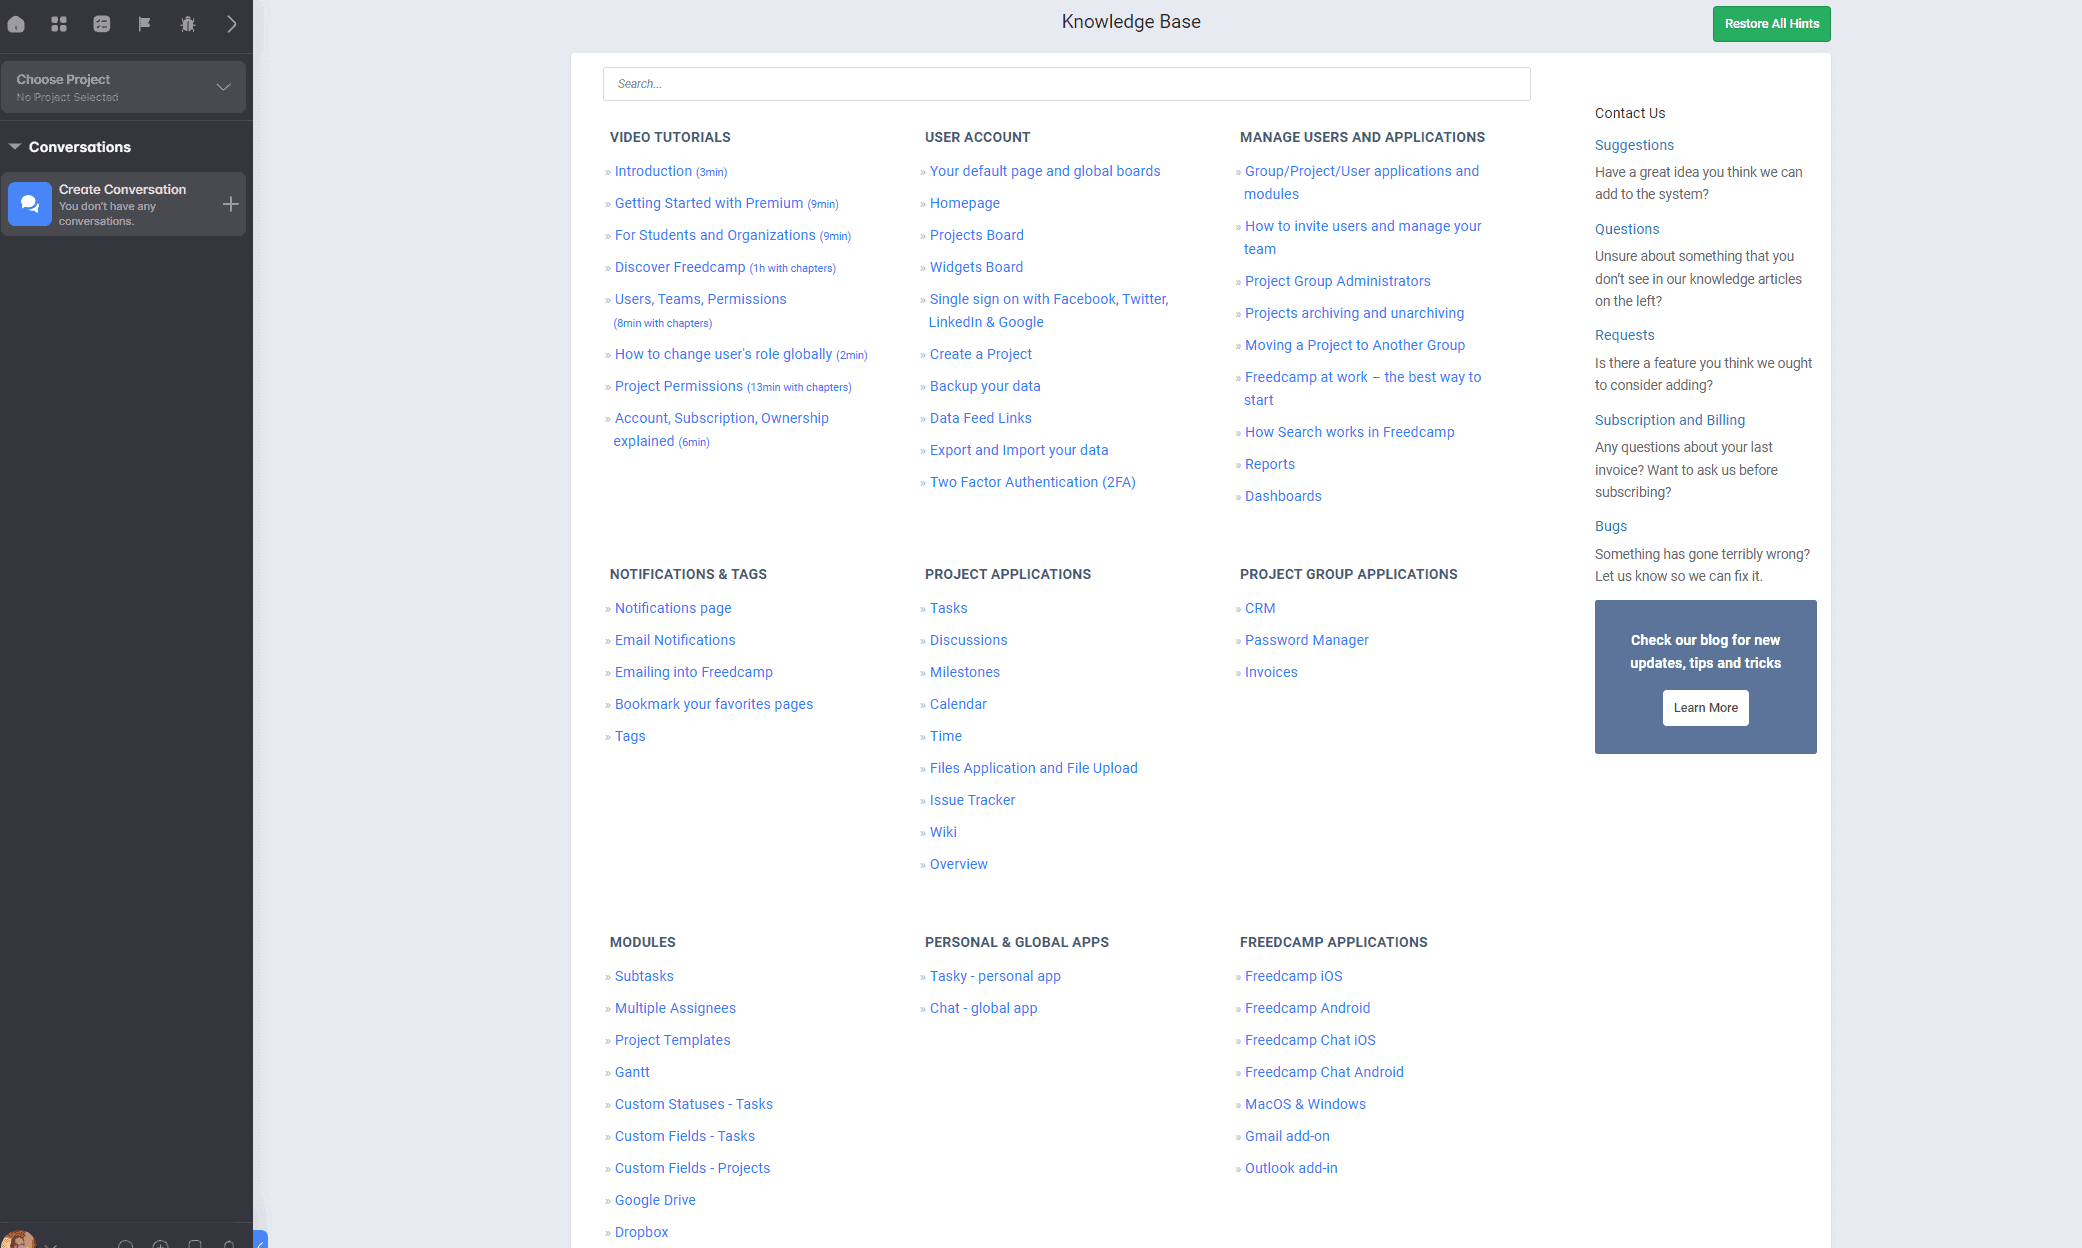
Task: Open the Tasks project application article
Action: tap(948, 609)
